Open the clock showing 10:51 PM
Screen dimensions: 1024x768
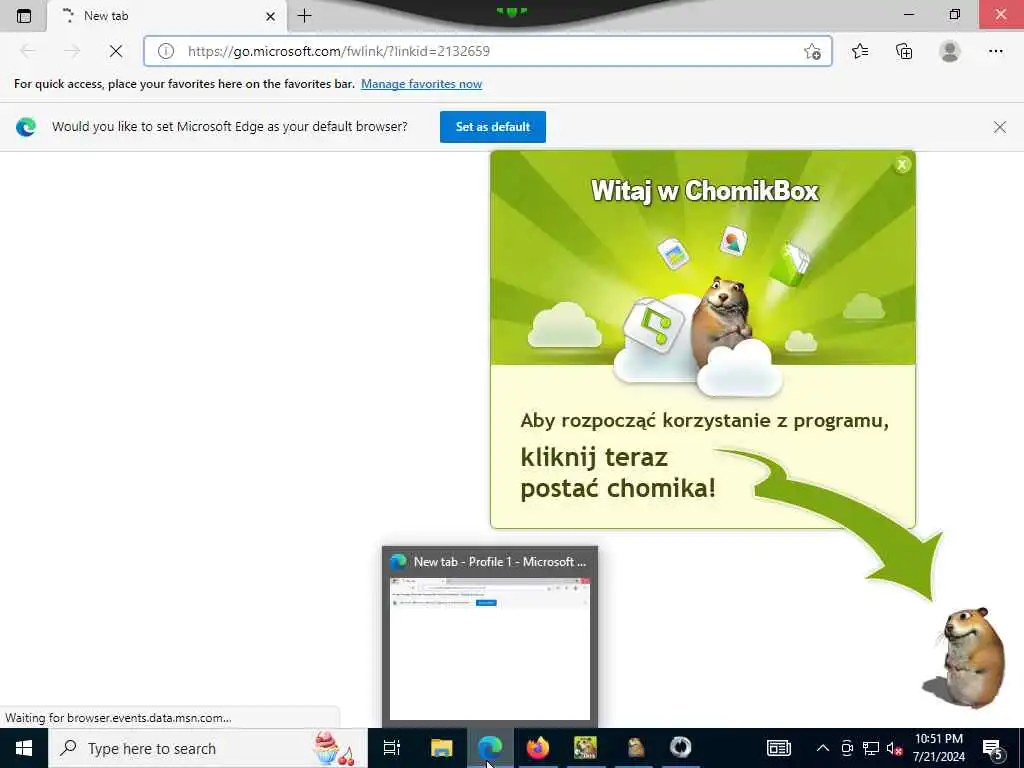tap(938, 748)
